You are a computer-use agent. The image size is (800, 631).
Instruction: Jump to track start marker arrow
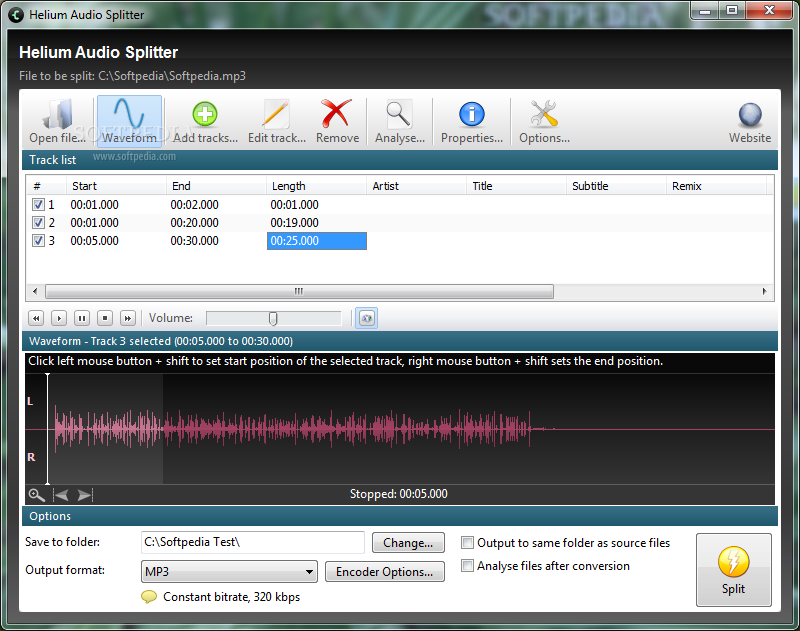point(61,495)
